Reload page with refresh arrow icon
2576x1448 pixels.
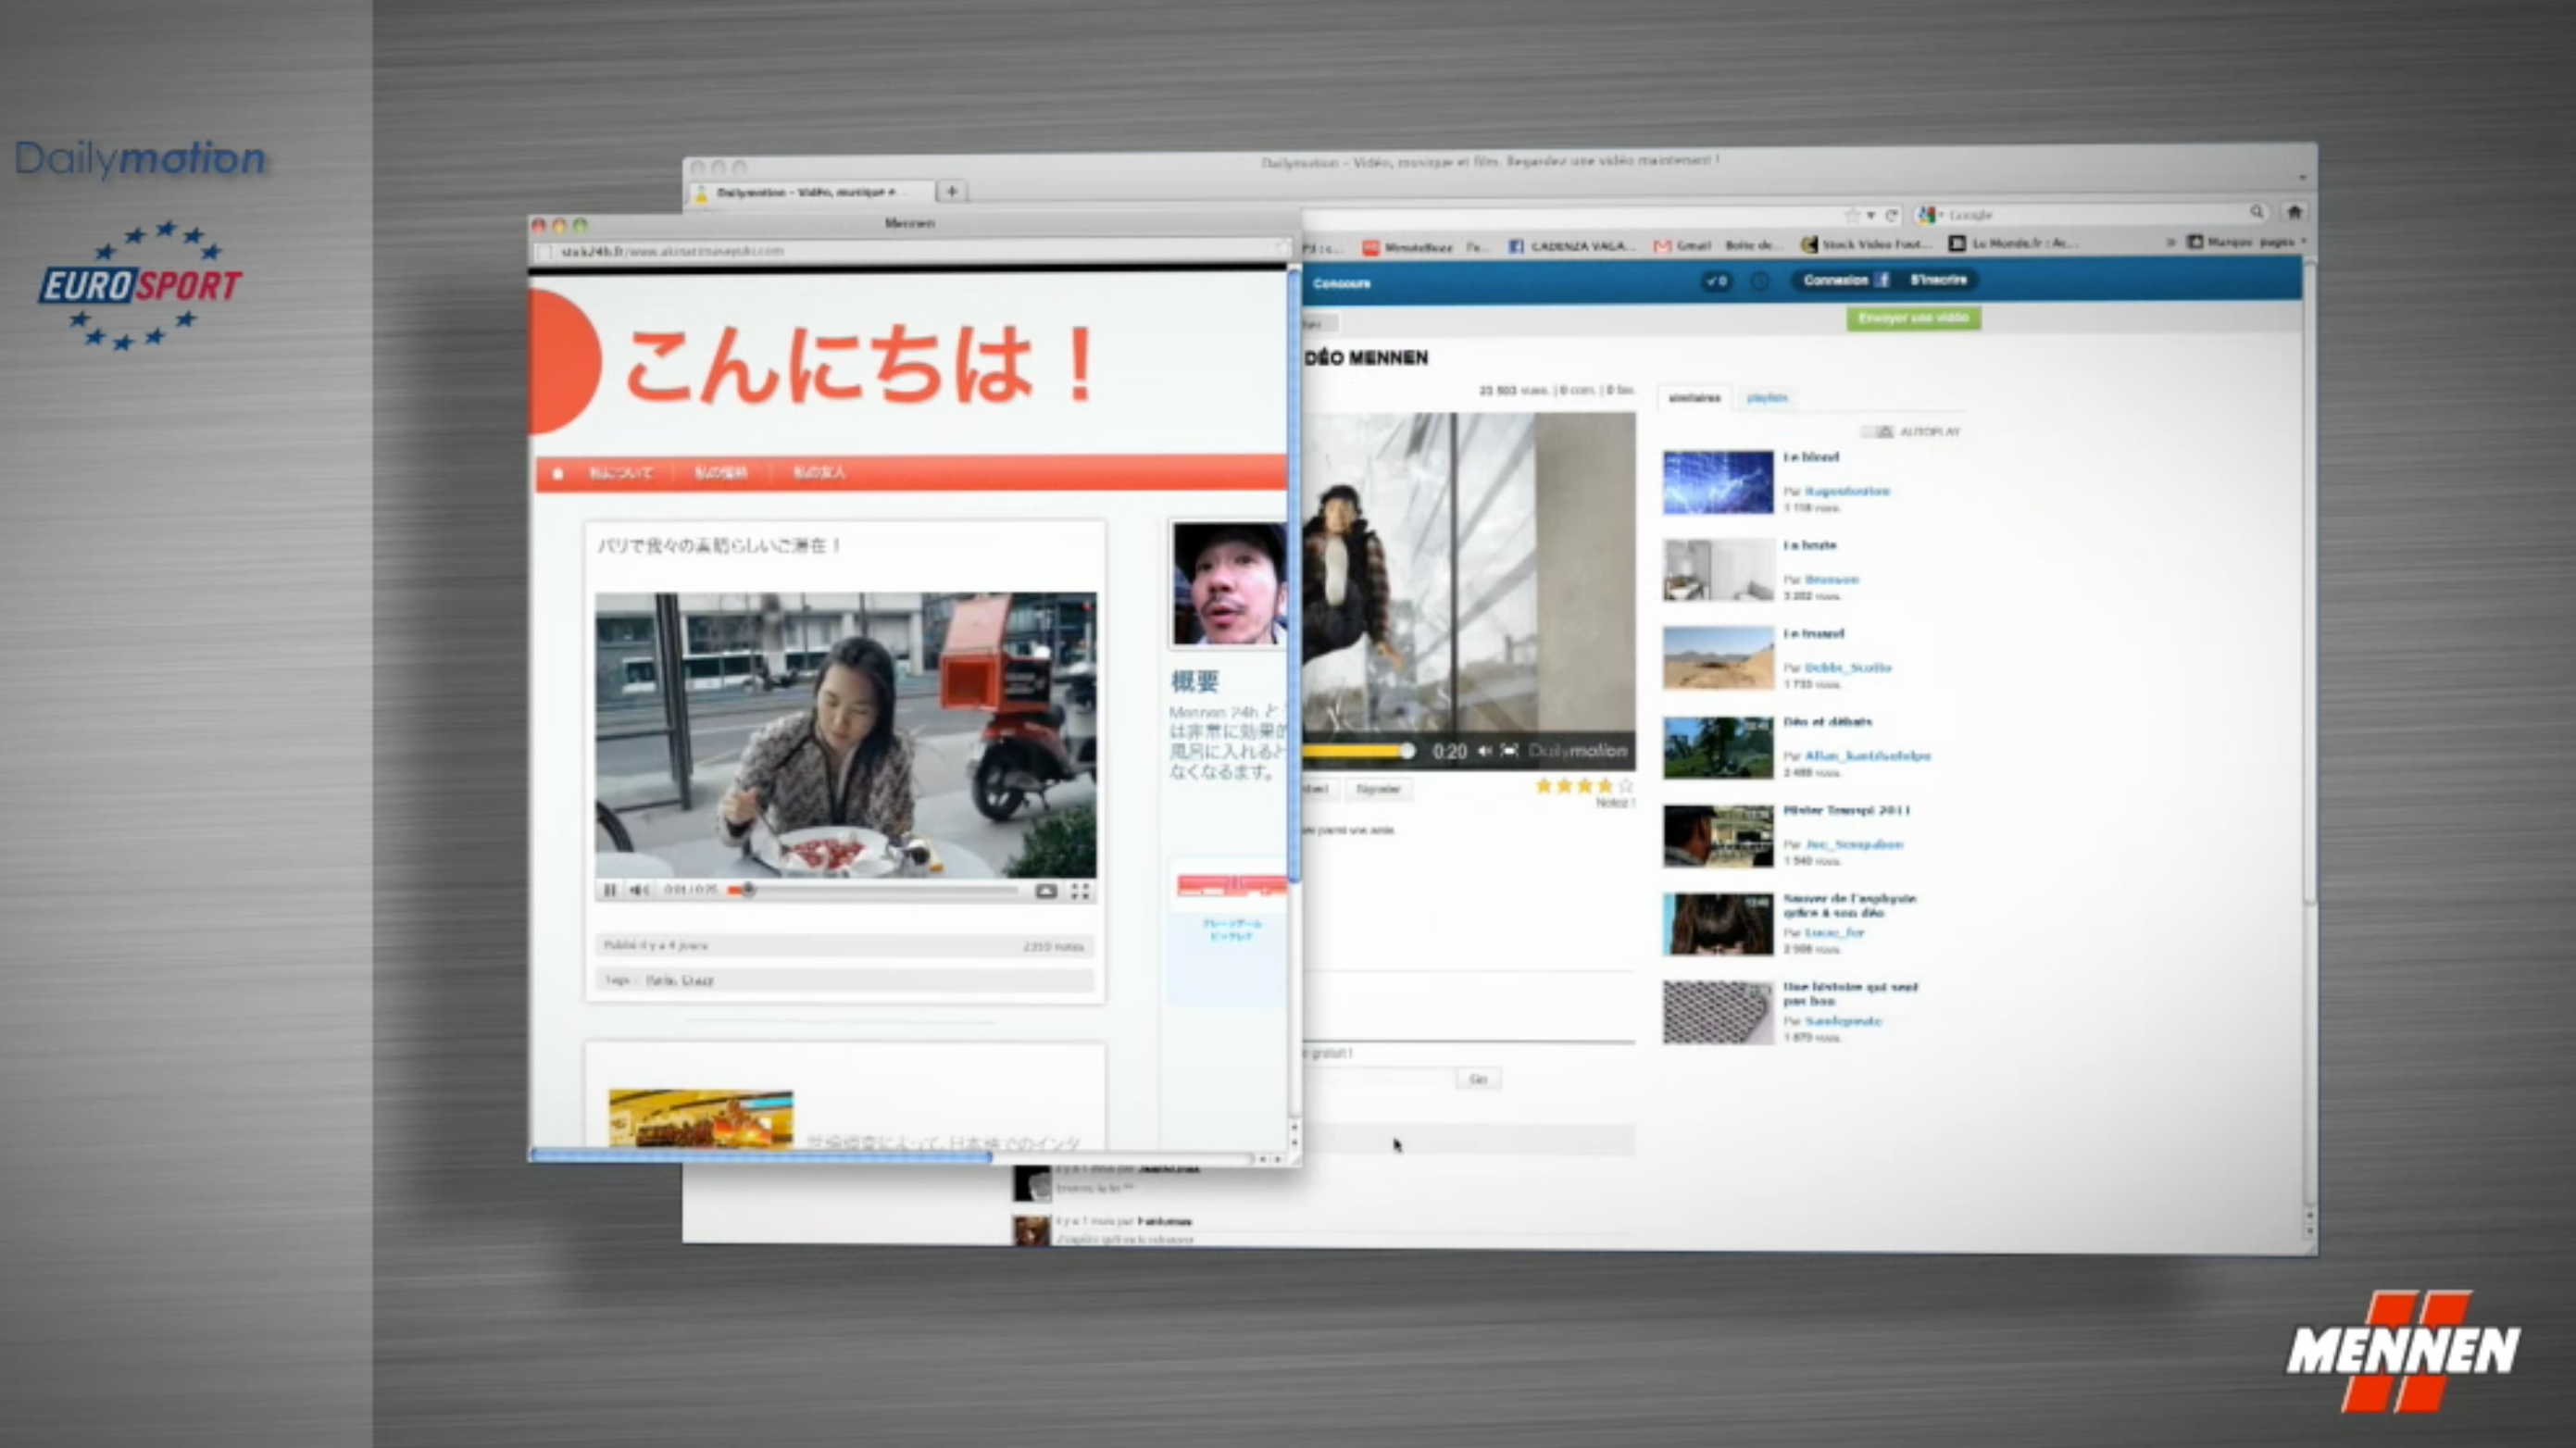1892,215
